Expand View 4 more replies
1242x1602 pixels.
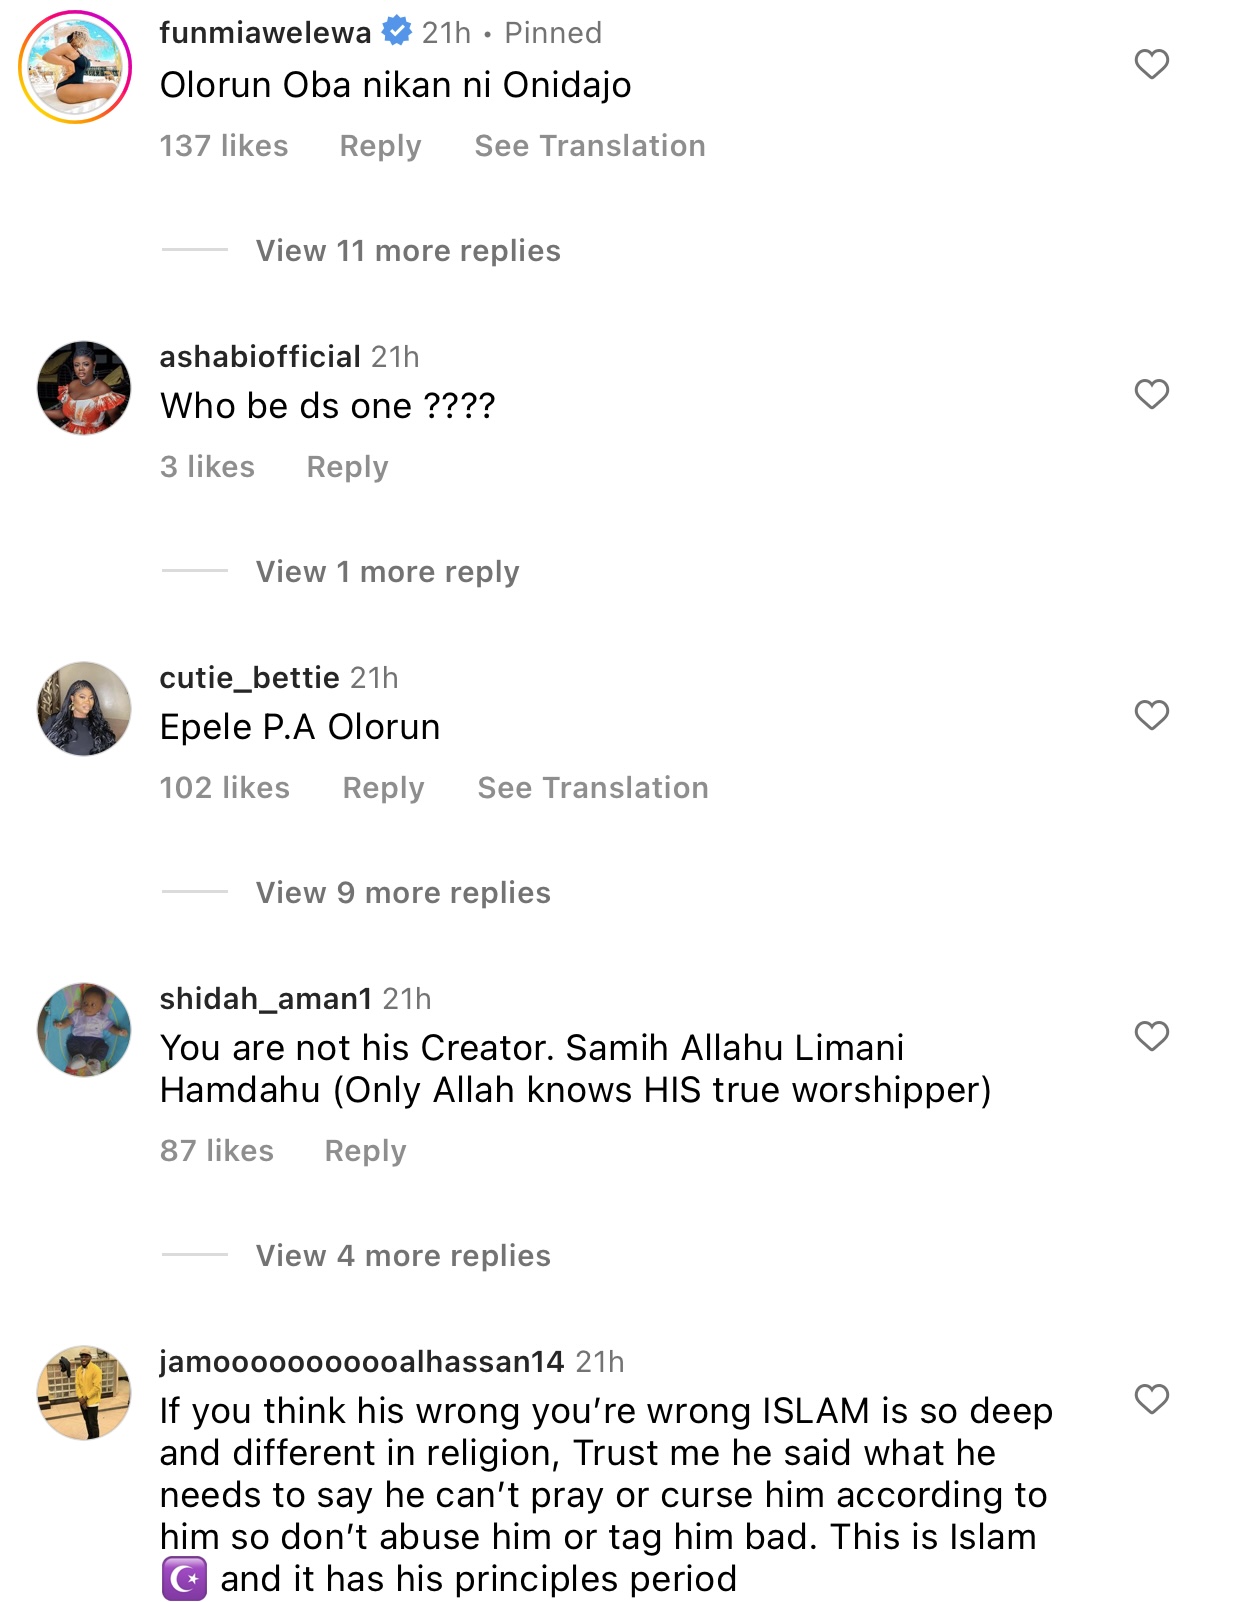(403, 1256)
